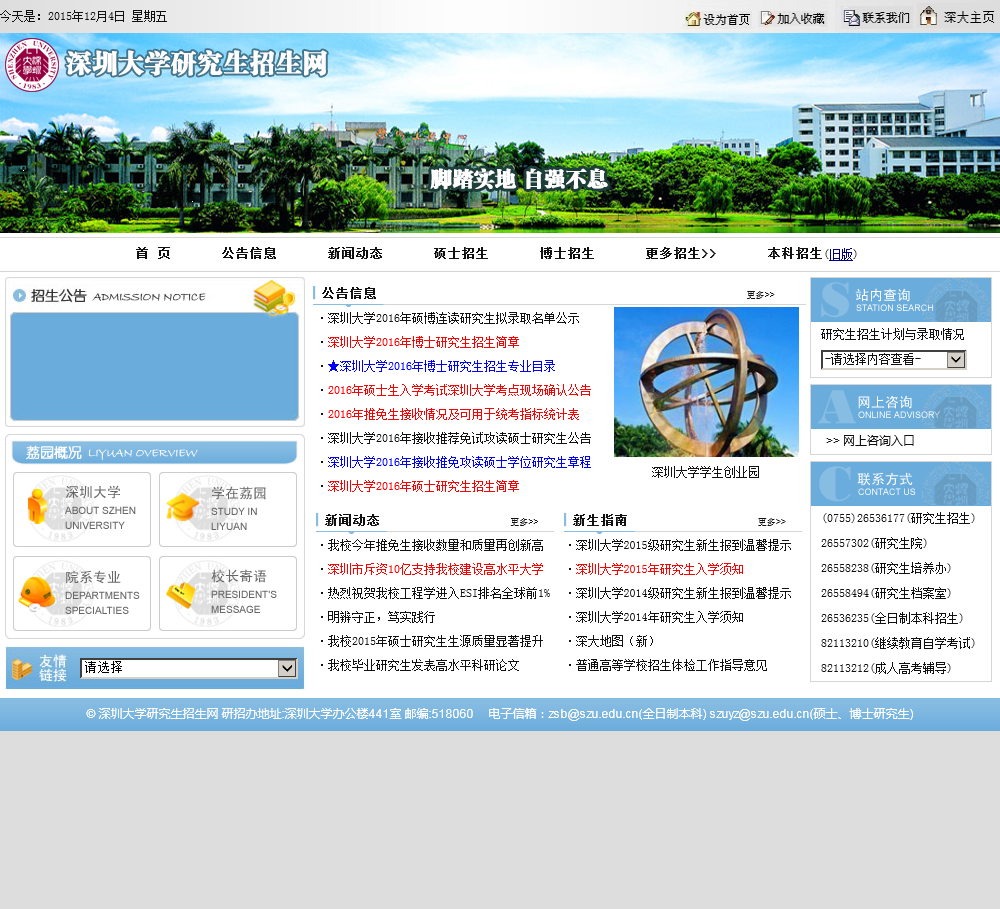The width and height of the screenshot is (1000, 909).
Task: Open the 深圳大学 ABOUT SZHEN UNIVERSITY card
Action: [82, 509]
